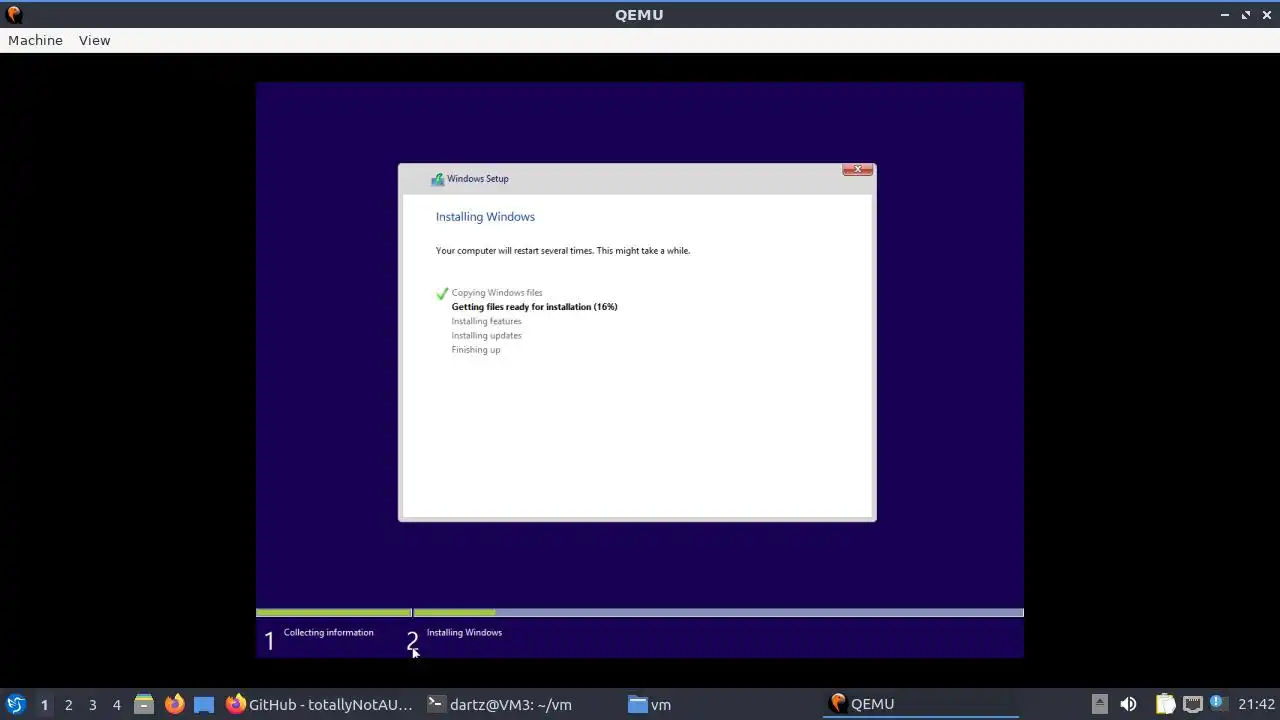This screenshot has height=720, width=1280.
Task: Close the QEMU window
Action: [x=1266, y=14]
